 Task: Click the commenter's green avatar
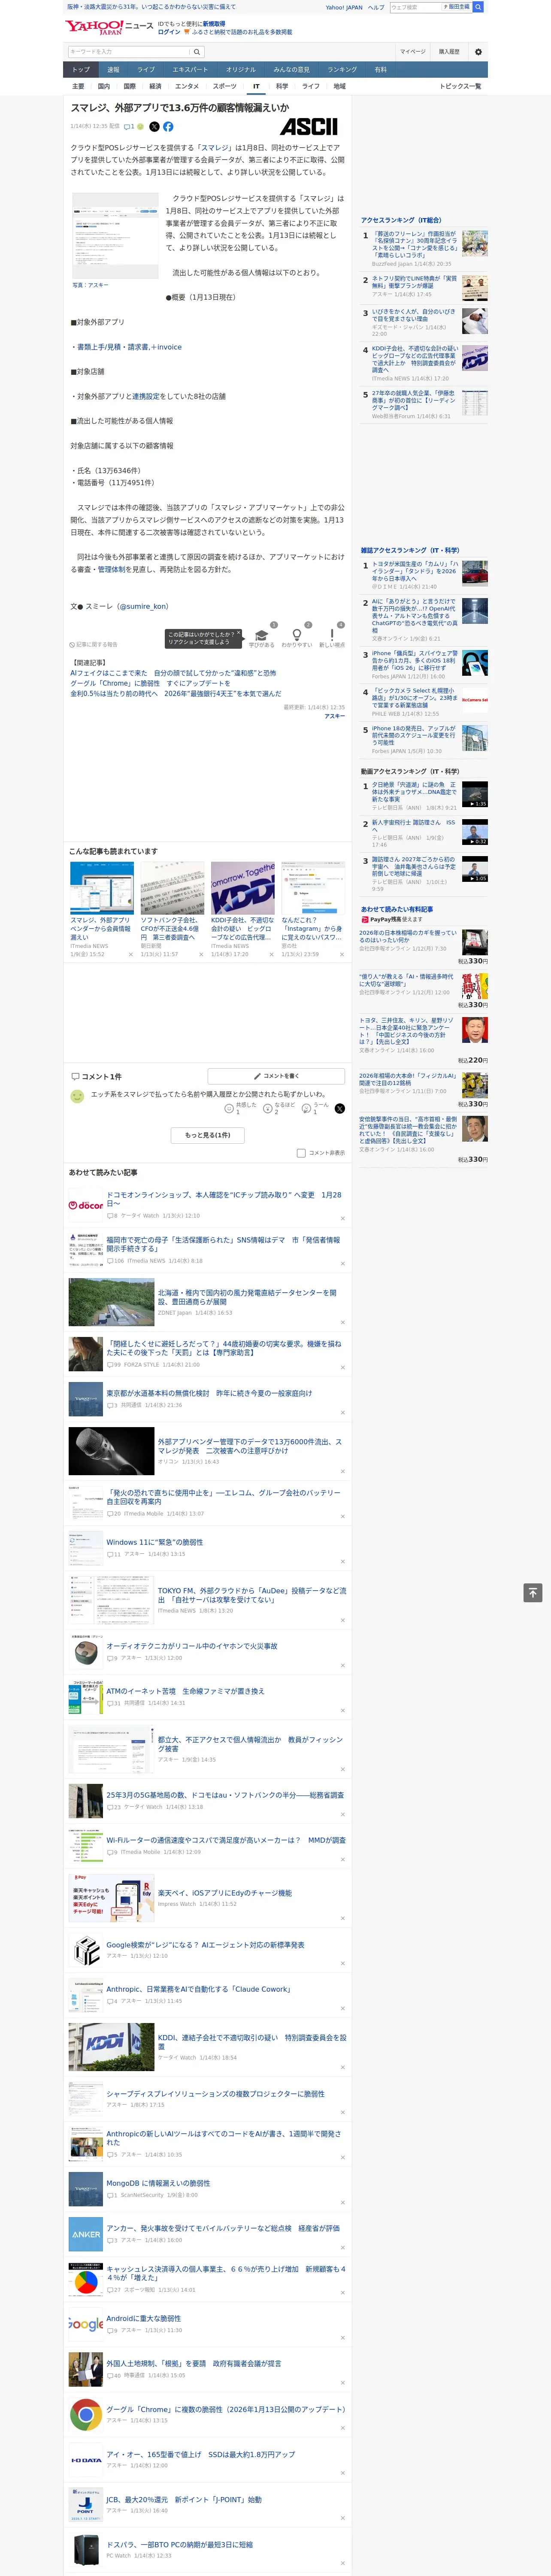point(77,1096)
